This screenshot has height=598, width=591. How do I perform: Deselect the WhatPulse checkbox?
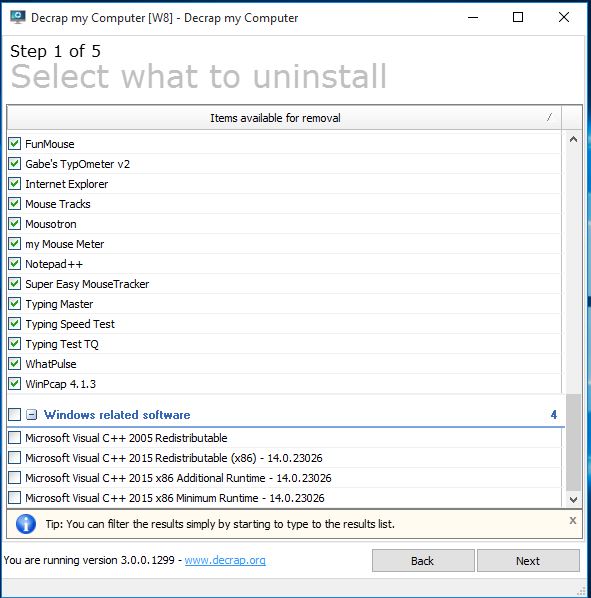pyautogui.click(x=14, y=363)
